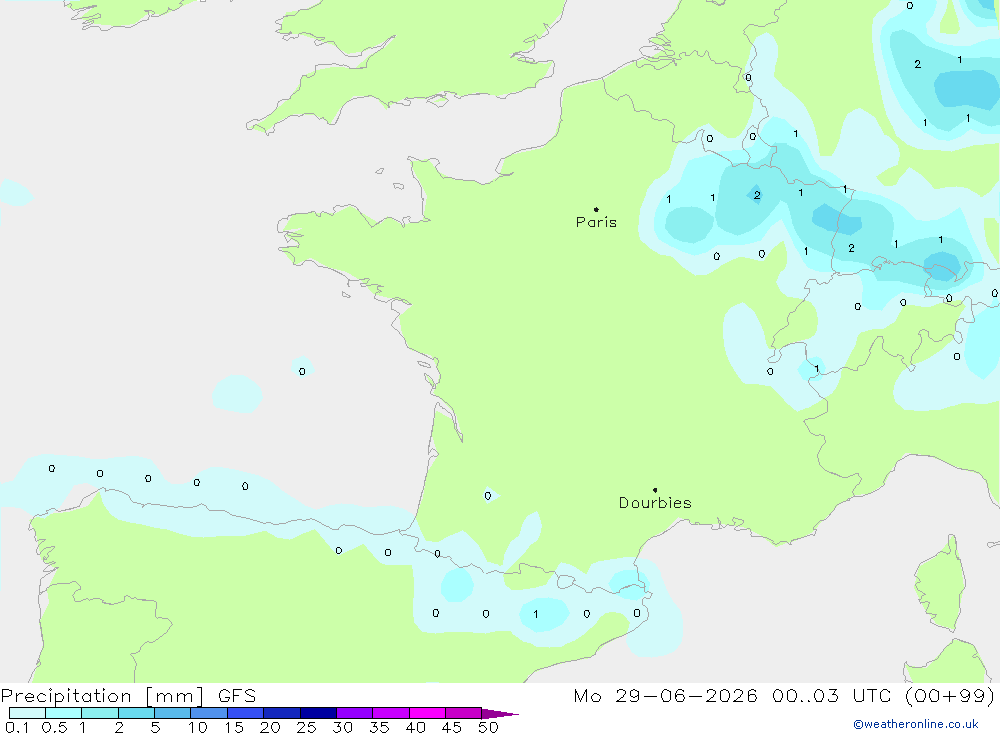Click the legend value label '35'
This screenshot has width=1000, height=733.
[x=379, y=727]
